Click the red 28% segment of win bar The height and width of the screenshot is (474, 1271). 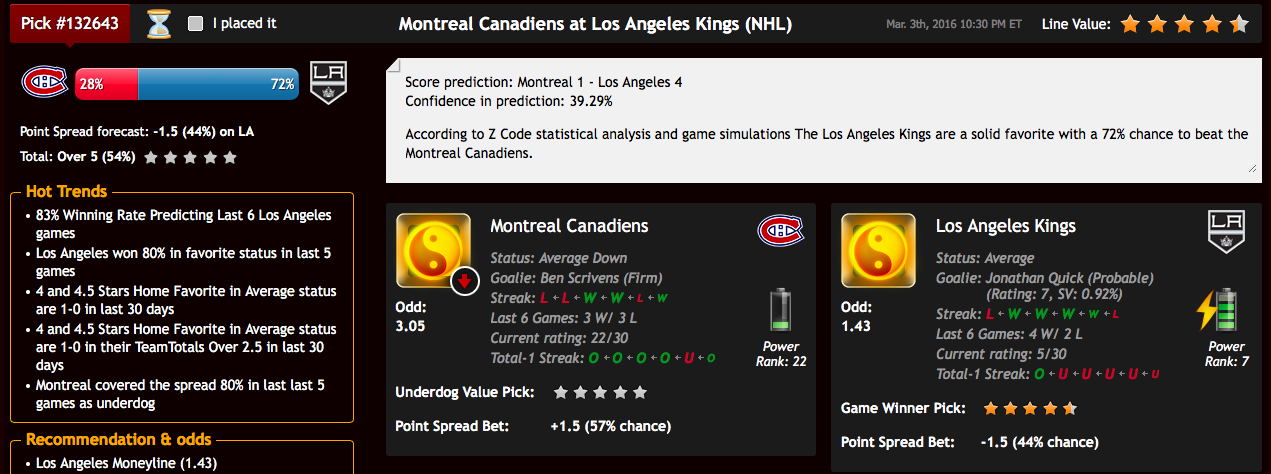tap(107, 84)
